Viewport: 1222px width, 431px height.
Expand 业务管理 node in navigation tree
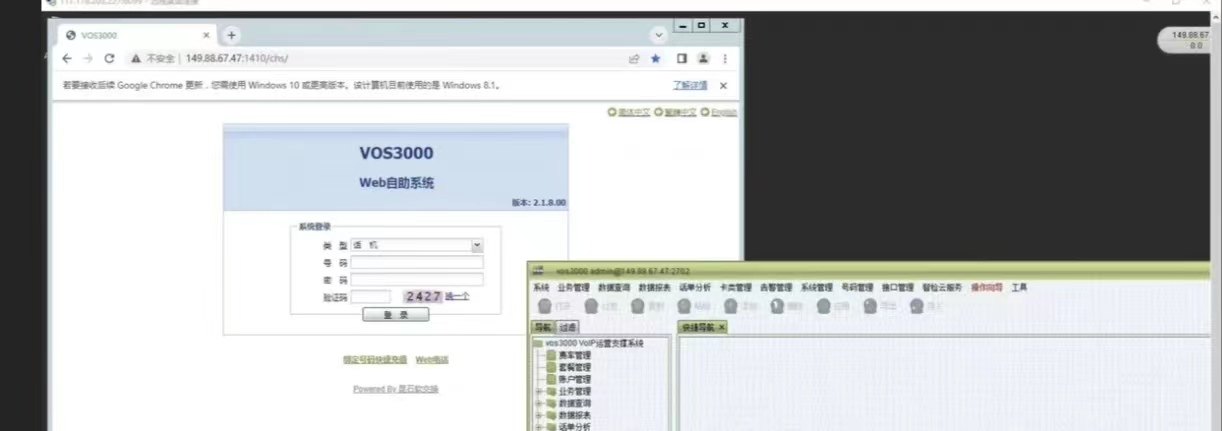538,391
